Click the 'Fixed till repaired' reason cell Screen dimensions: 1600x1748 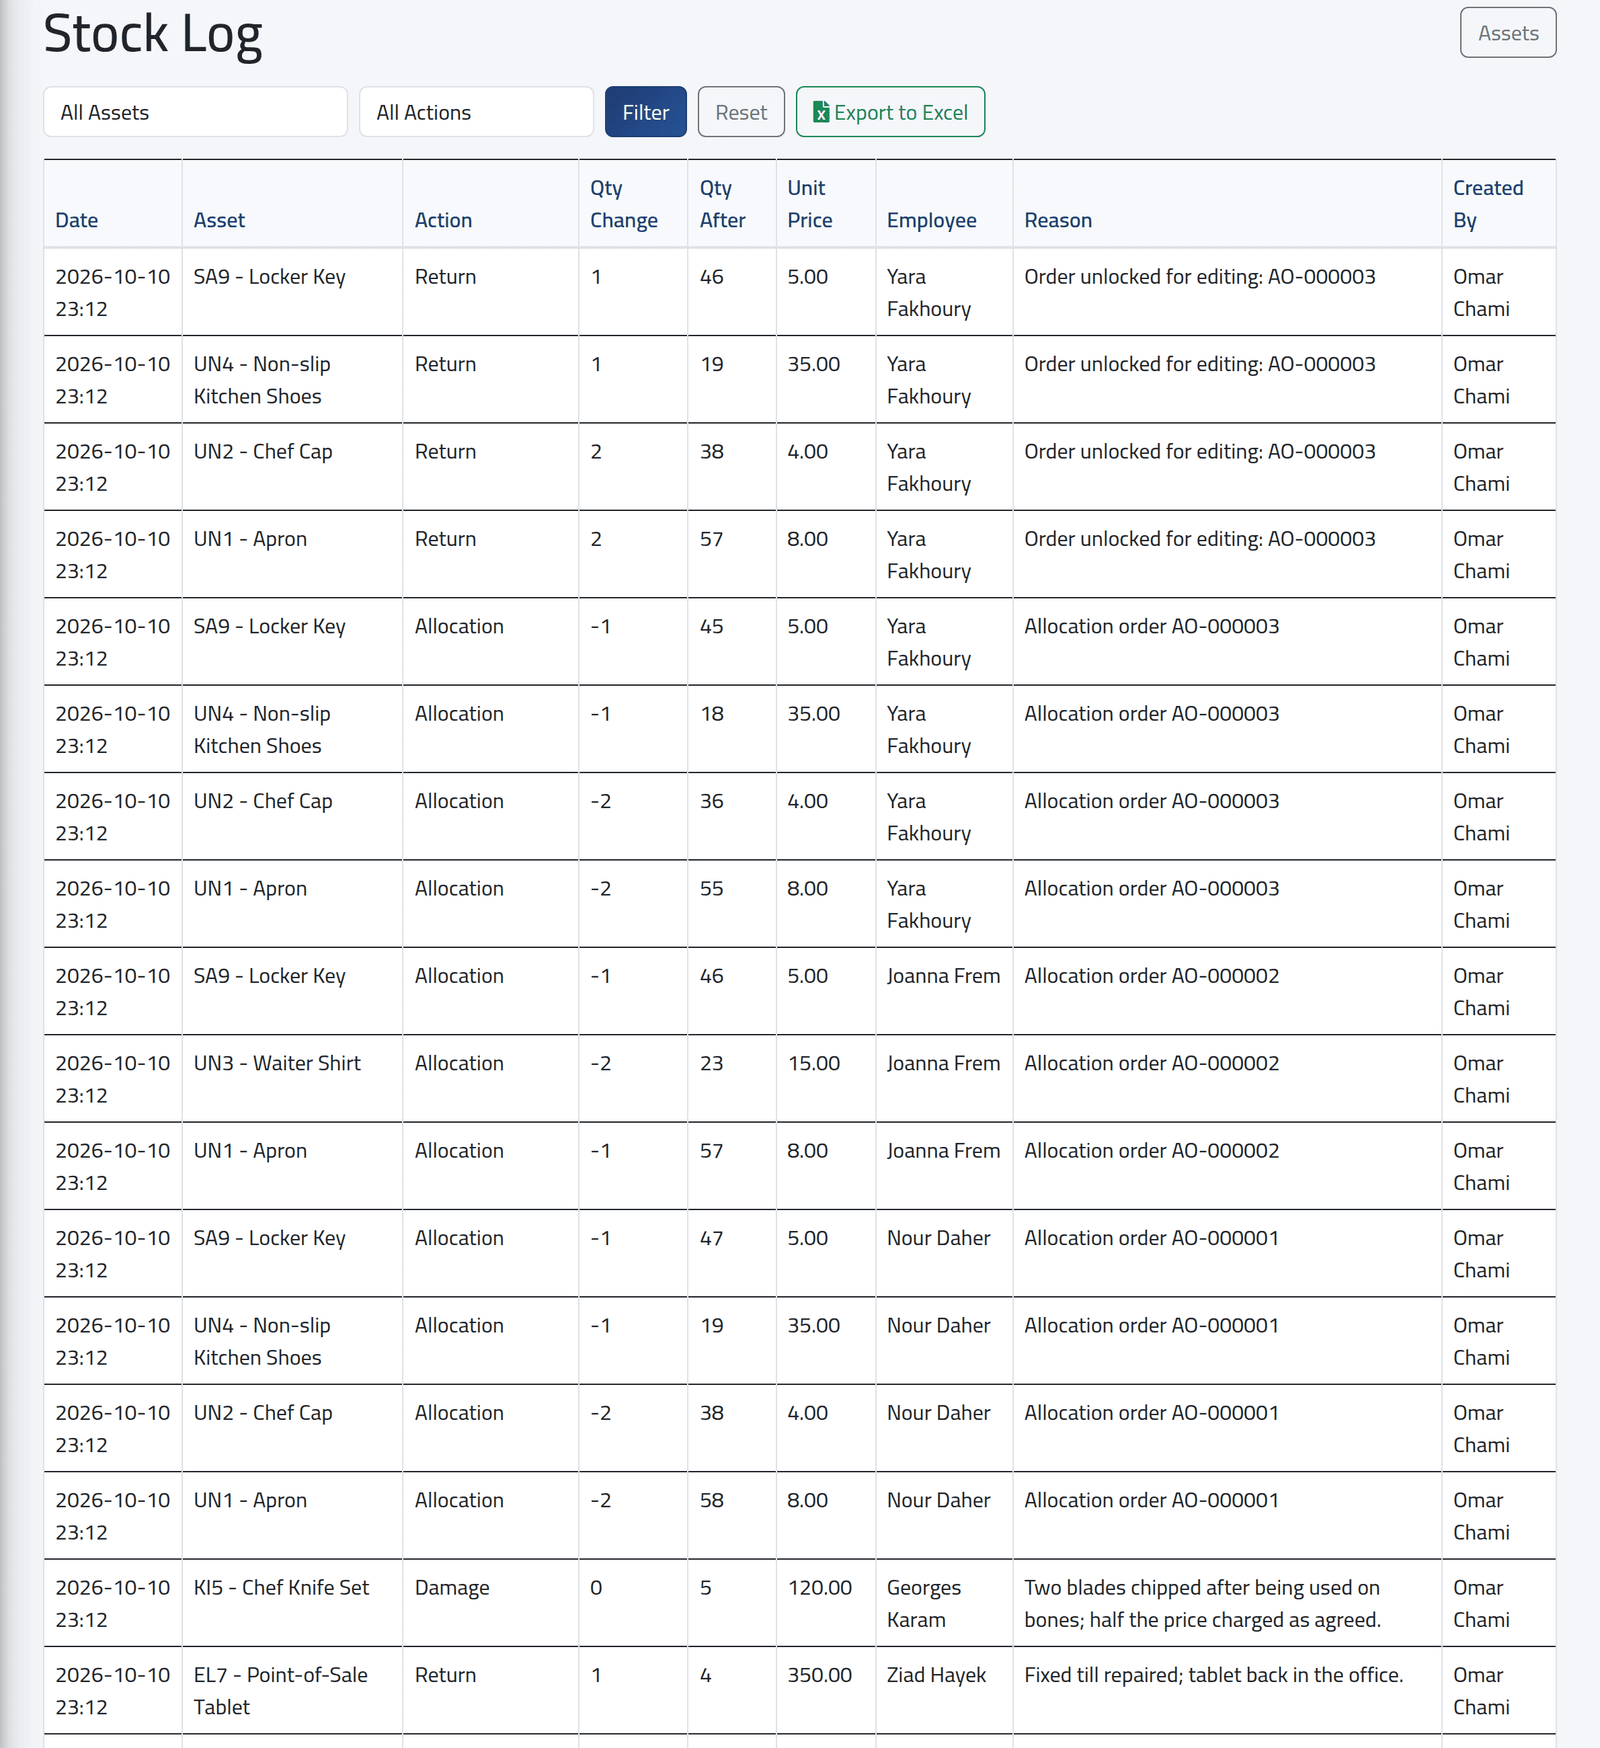pyautogui.click(x=1227, y=1690)
